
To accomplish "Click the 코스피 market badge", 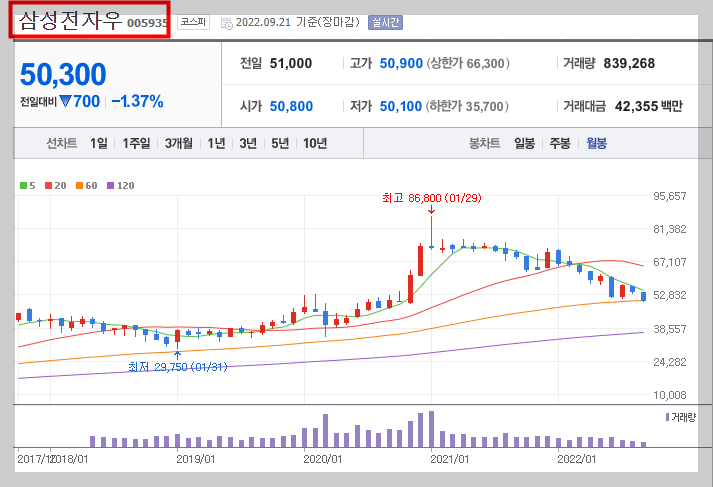I will click(x=193, y=22).
